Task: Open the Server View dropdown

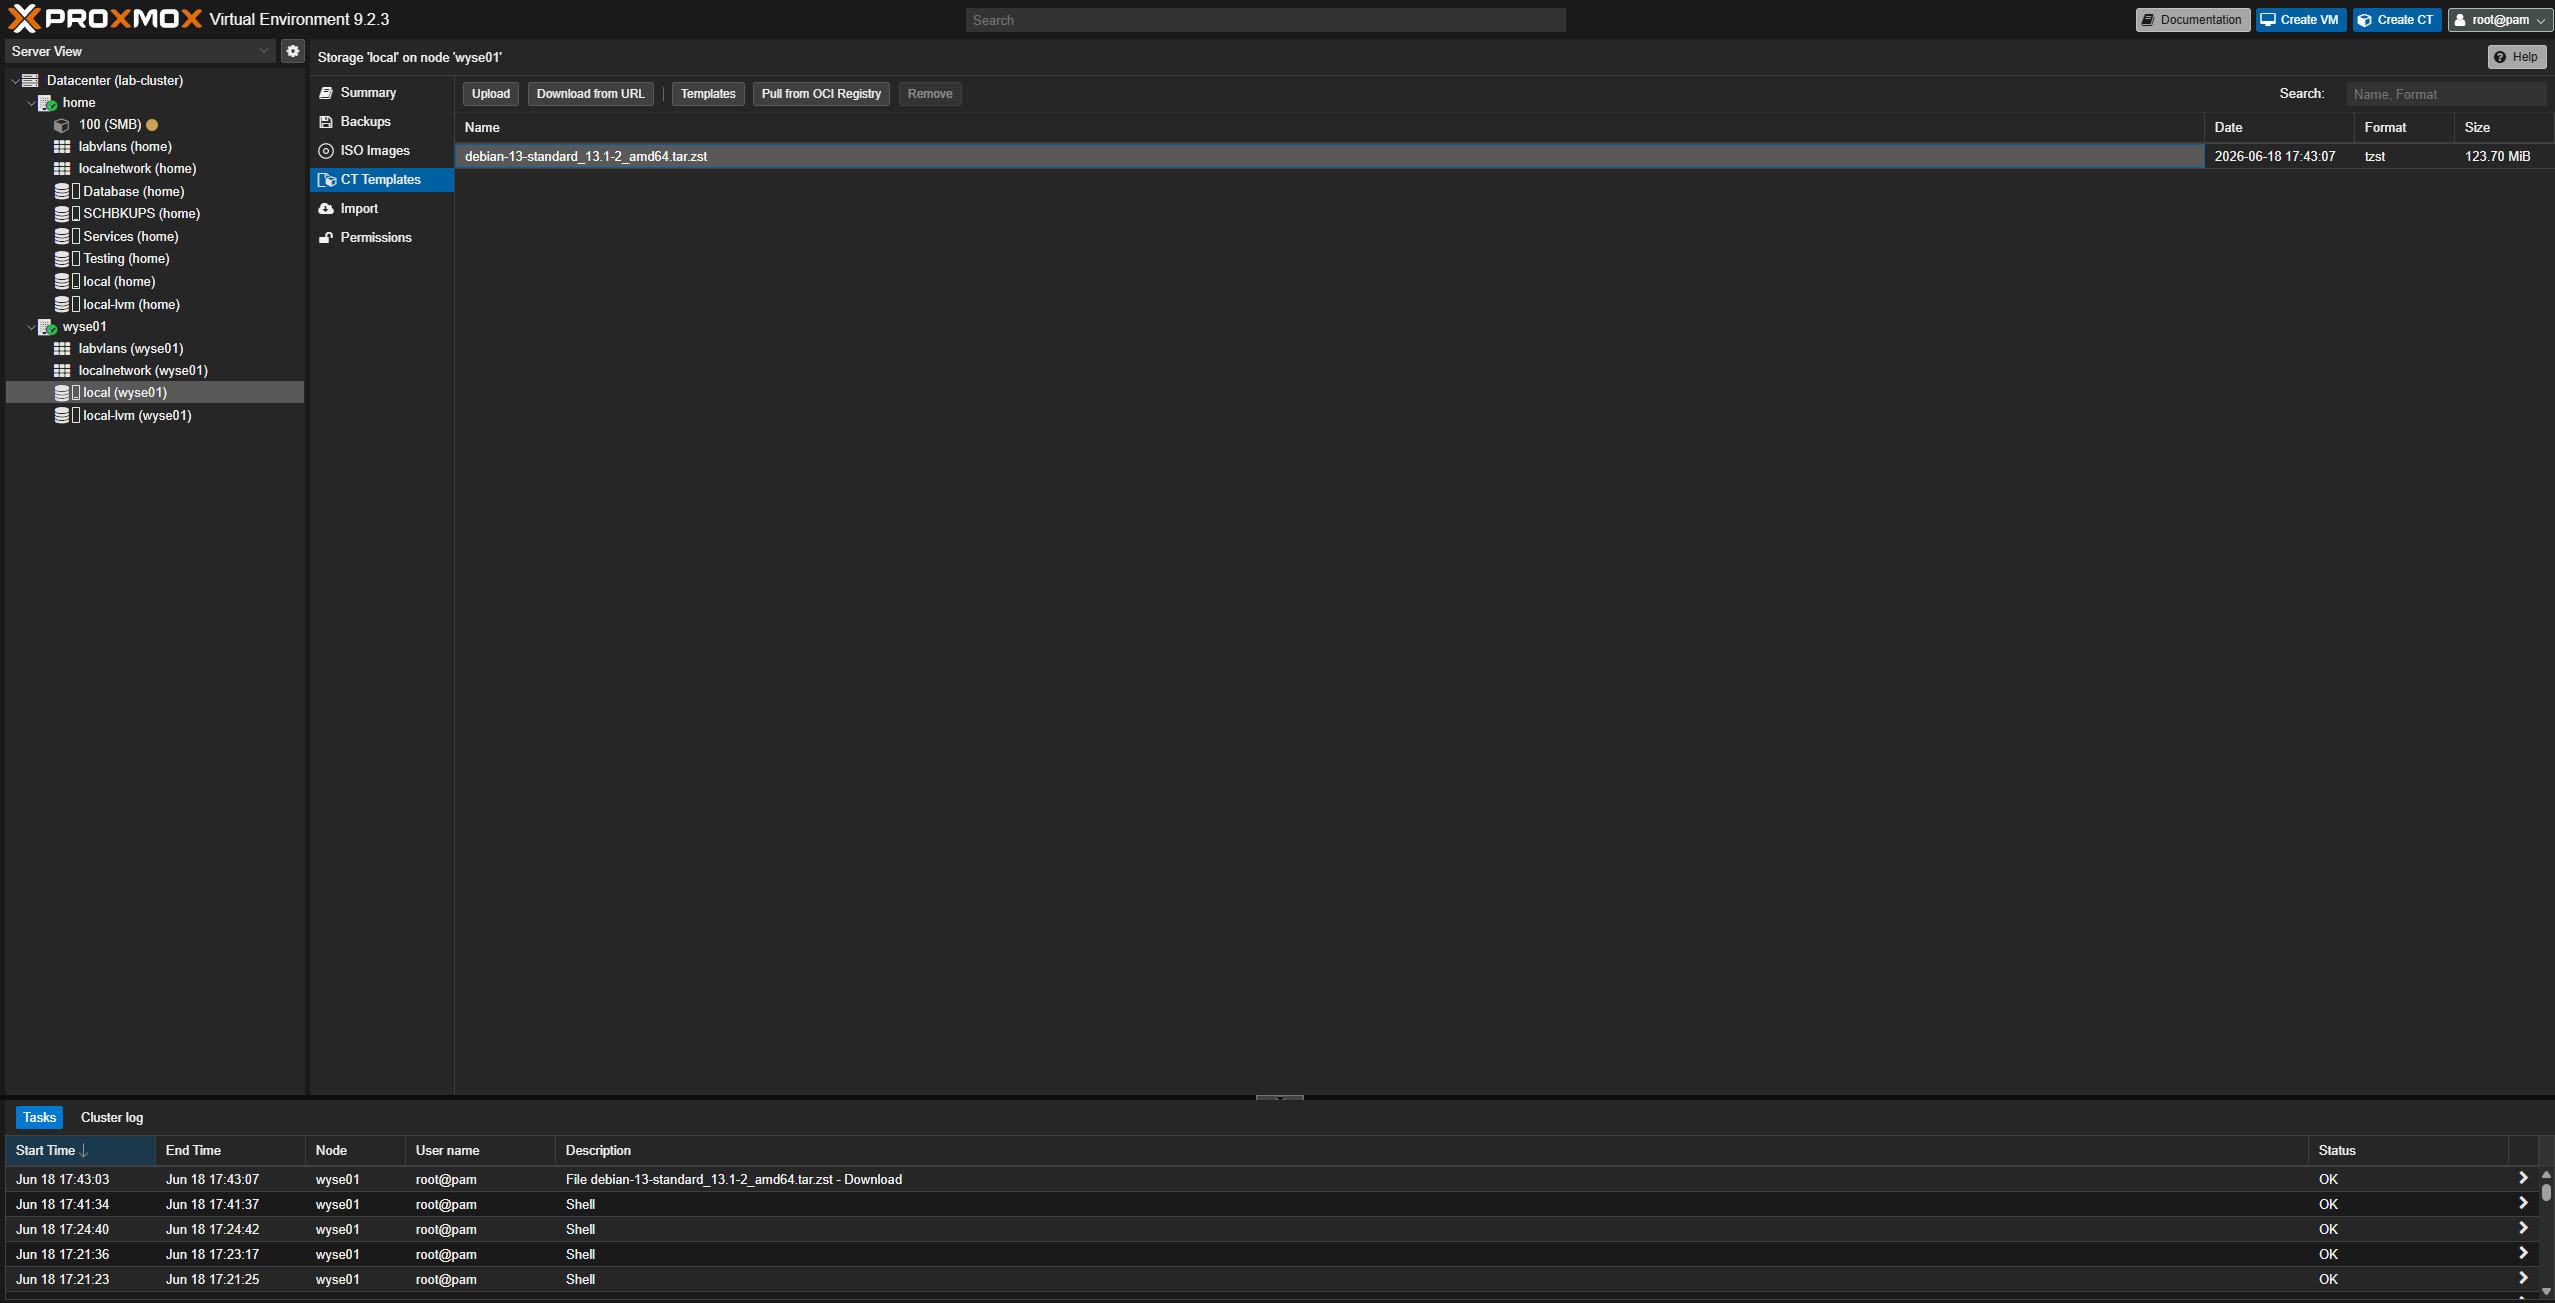Action: [140, 51]
